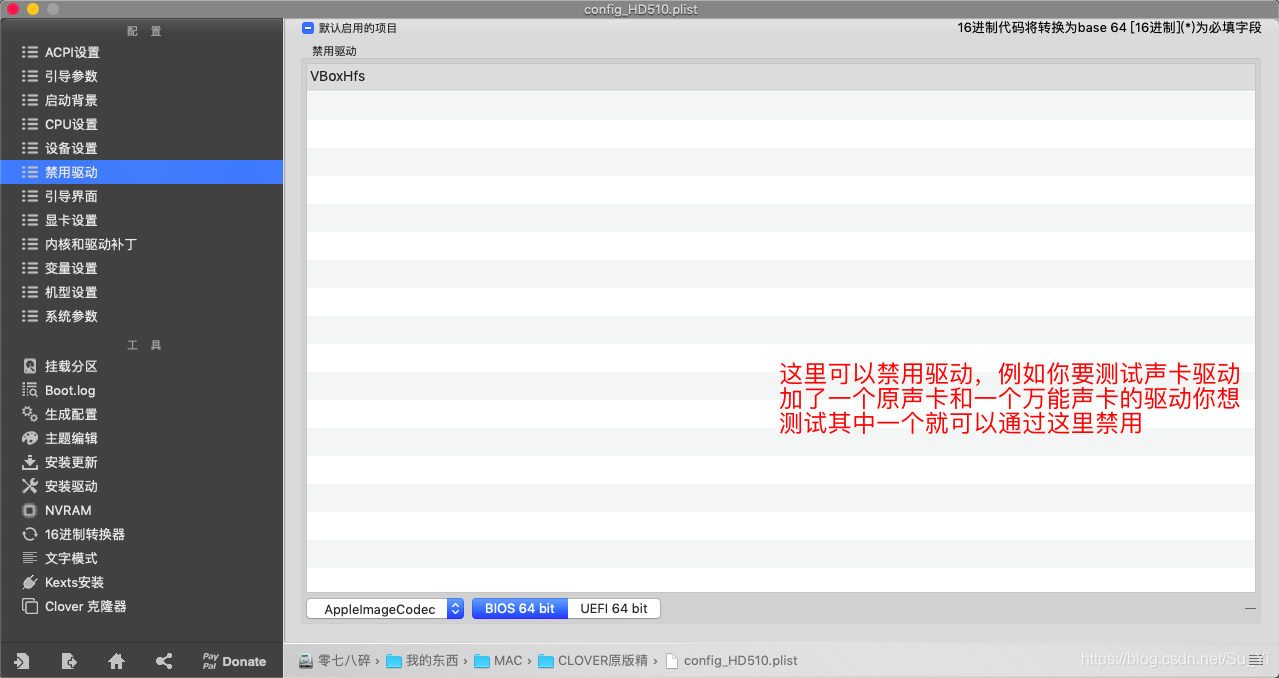The width and height of the screenshot is (1279, 678).
Task: Click the share icon in bottom bar
Action: pyautogui.click(x=164, y=661)
